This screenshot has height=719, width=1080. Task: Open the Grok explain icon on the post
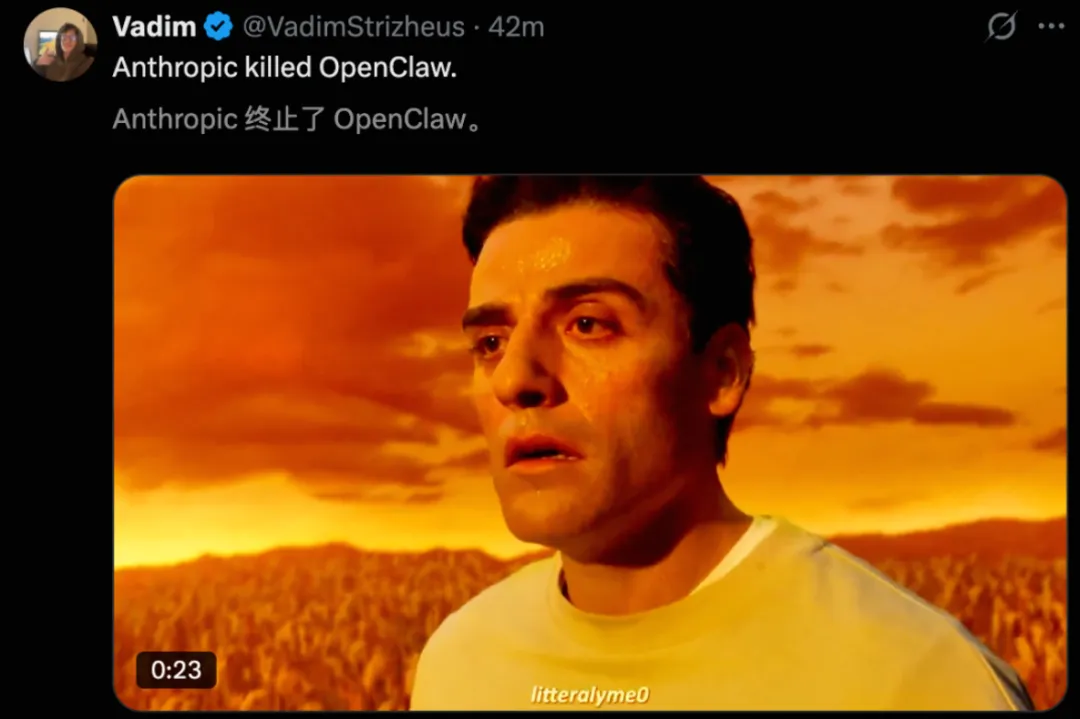(1001, 27)
